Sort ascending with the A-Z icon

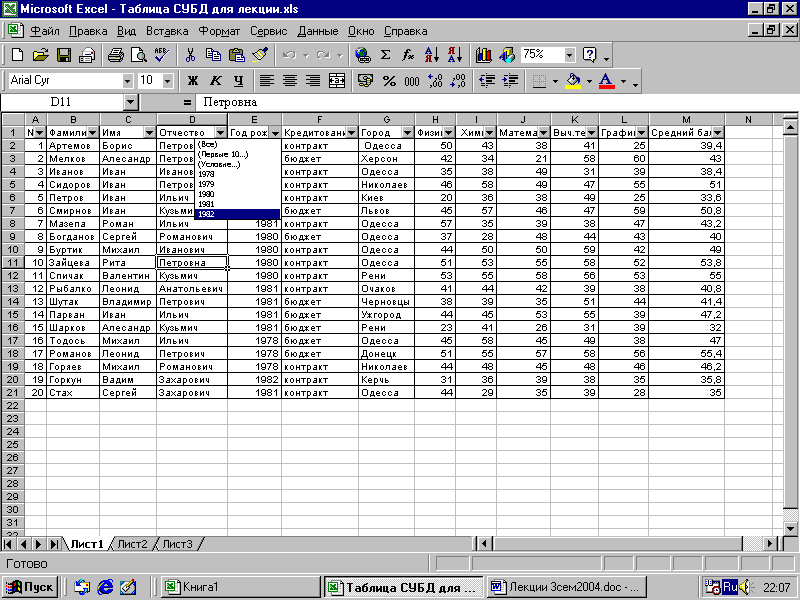pyautogui.click(x=432, y=55)
